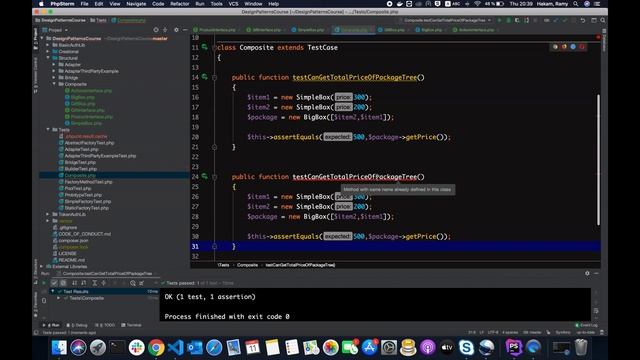Image resolution: width=640 pixels, height=360 pixels.
Task: Open the Event Log button
Action: (586, 325)
